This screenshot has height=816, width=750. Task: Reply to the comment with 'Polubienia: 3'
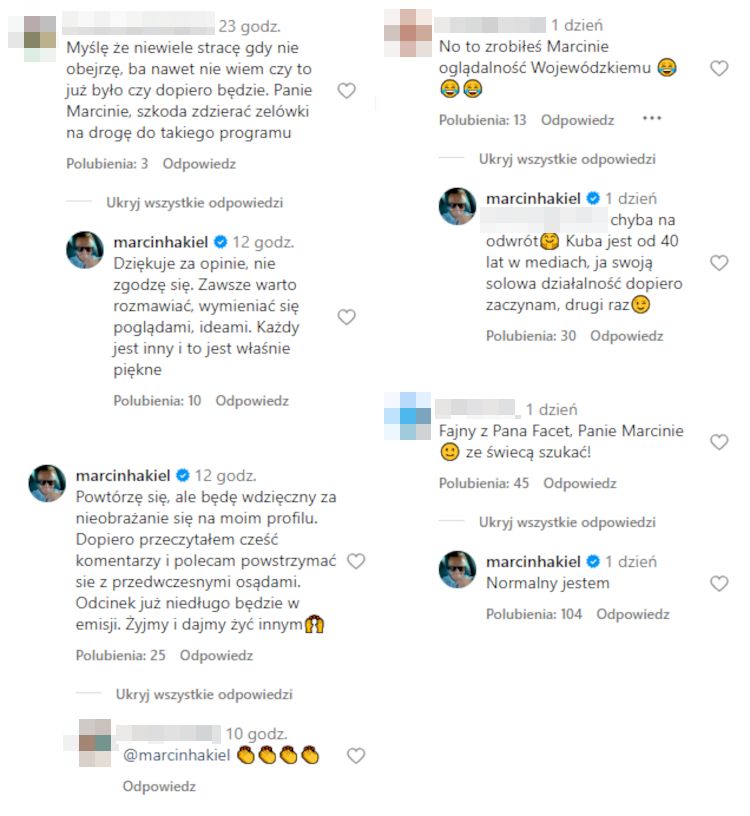click(x=199, y=164)
